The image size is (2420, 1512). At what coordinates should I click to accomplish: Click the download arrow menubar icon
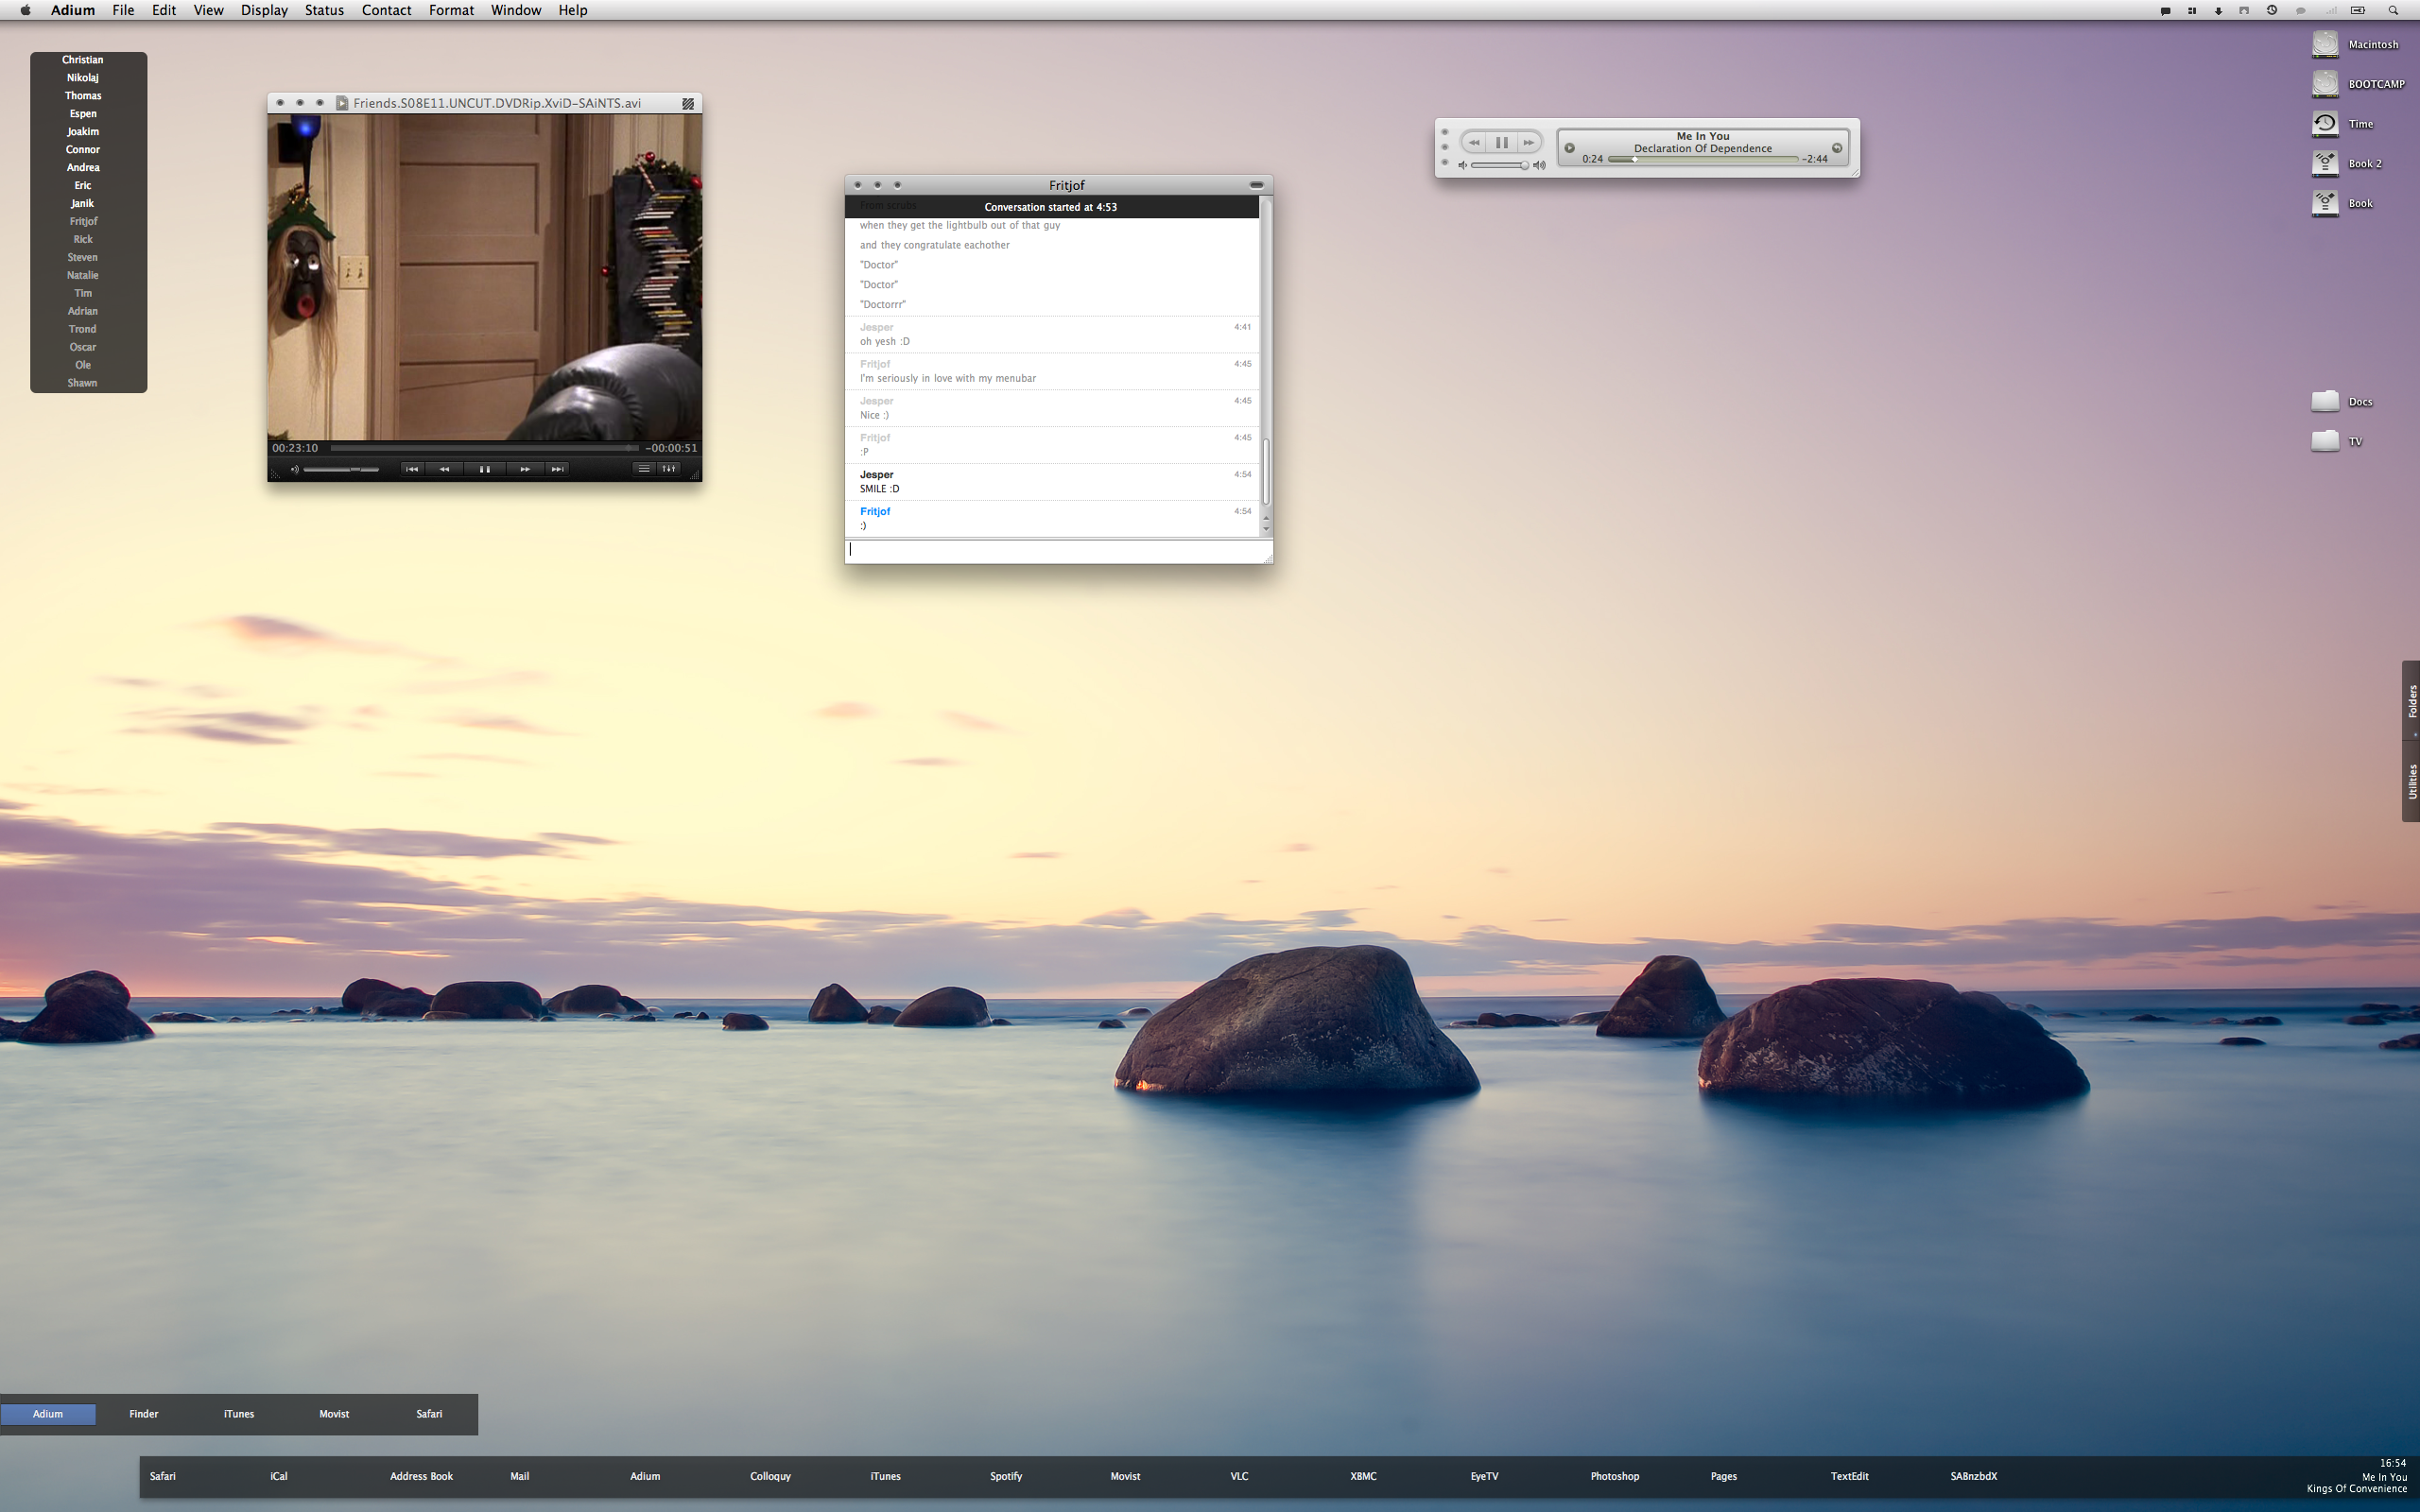point(2218,10)
